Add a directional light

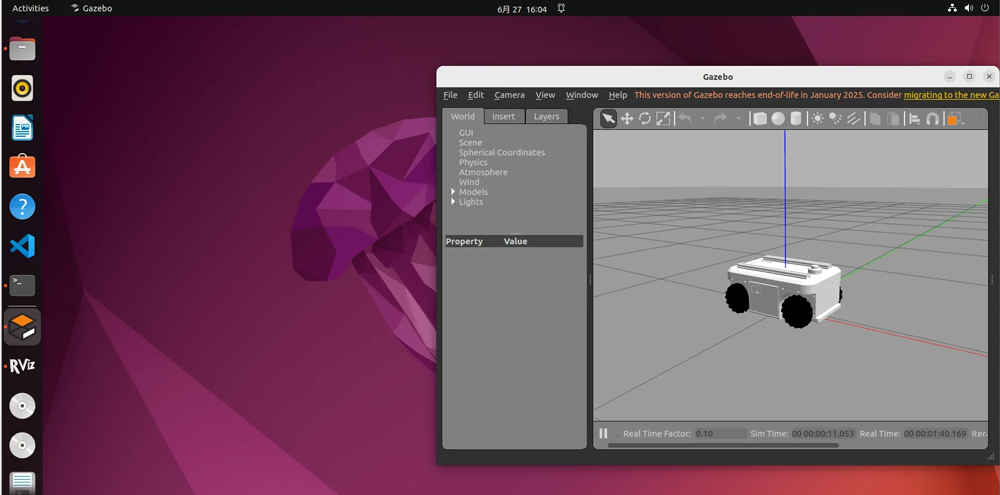[854, 119]
